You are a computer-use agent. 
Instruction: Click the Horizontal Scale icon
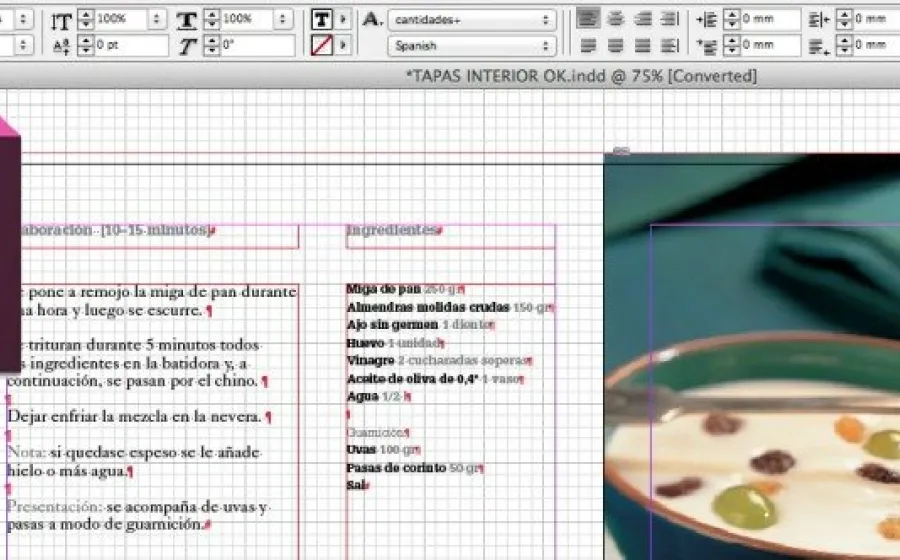(x=186, y=21)
